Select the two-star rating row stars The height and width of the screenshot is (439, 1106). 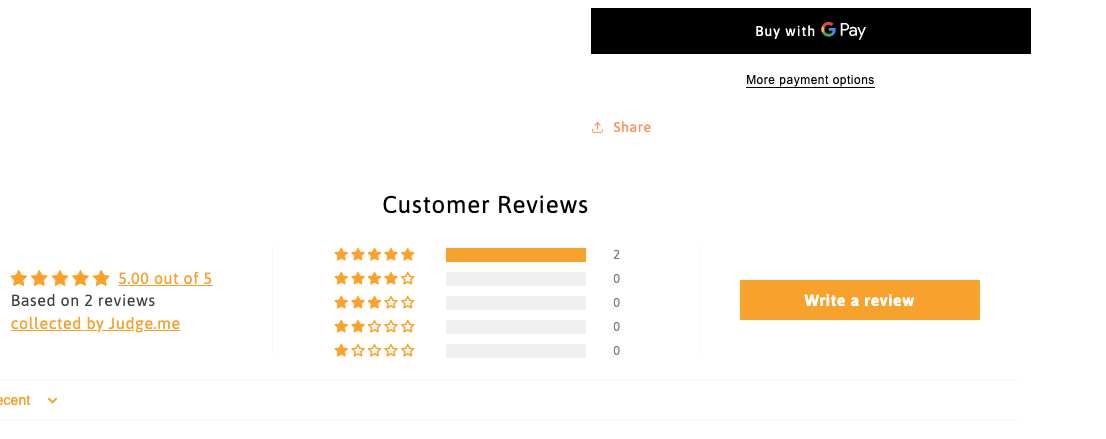(x=374, y=327)
